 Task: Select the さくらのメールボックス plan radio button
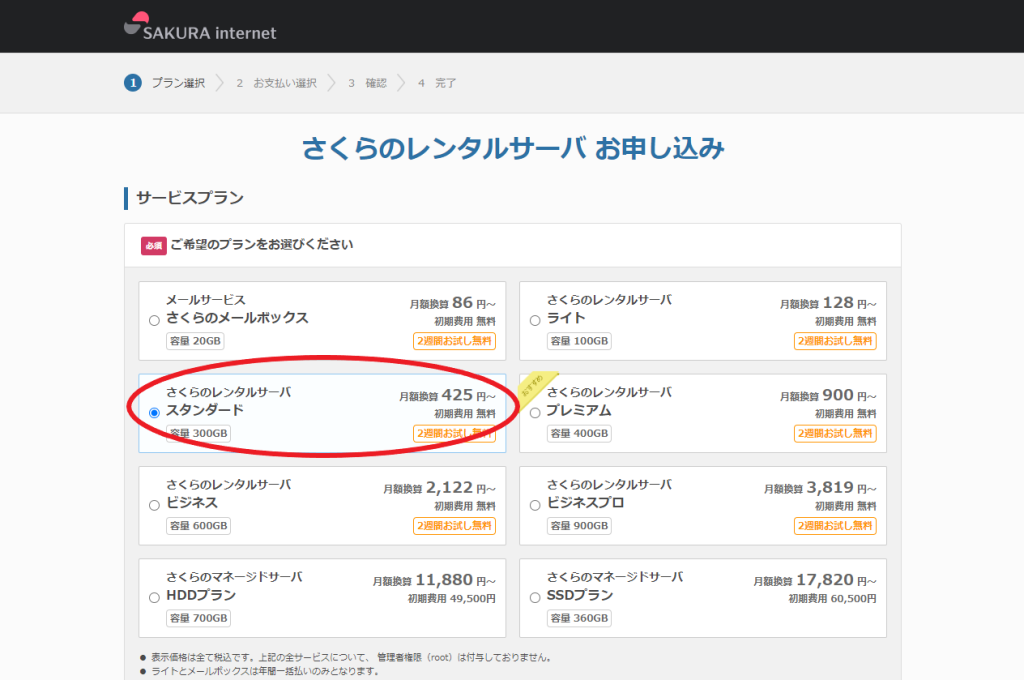tap(154, 321)
